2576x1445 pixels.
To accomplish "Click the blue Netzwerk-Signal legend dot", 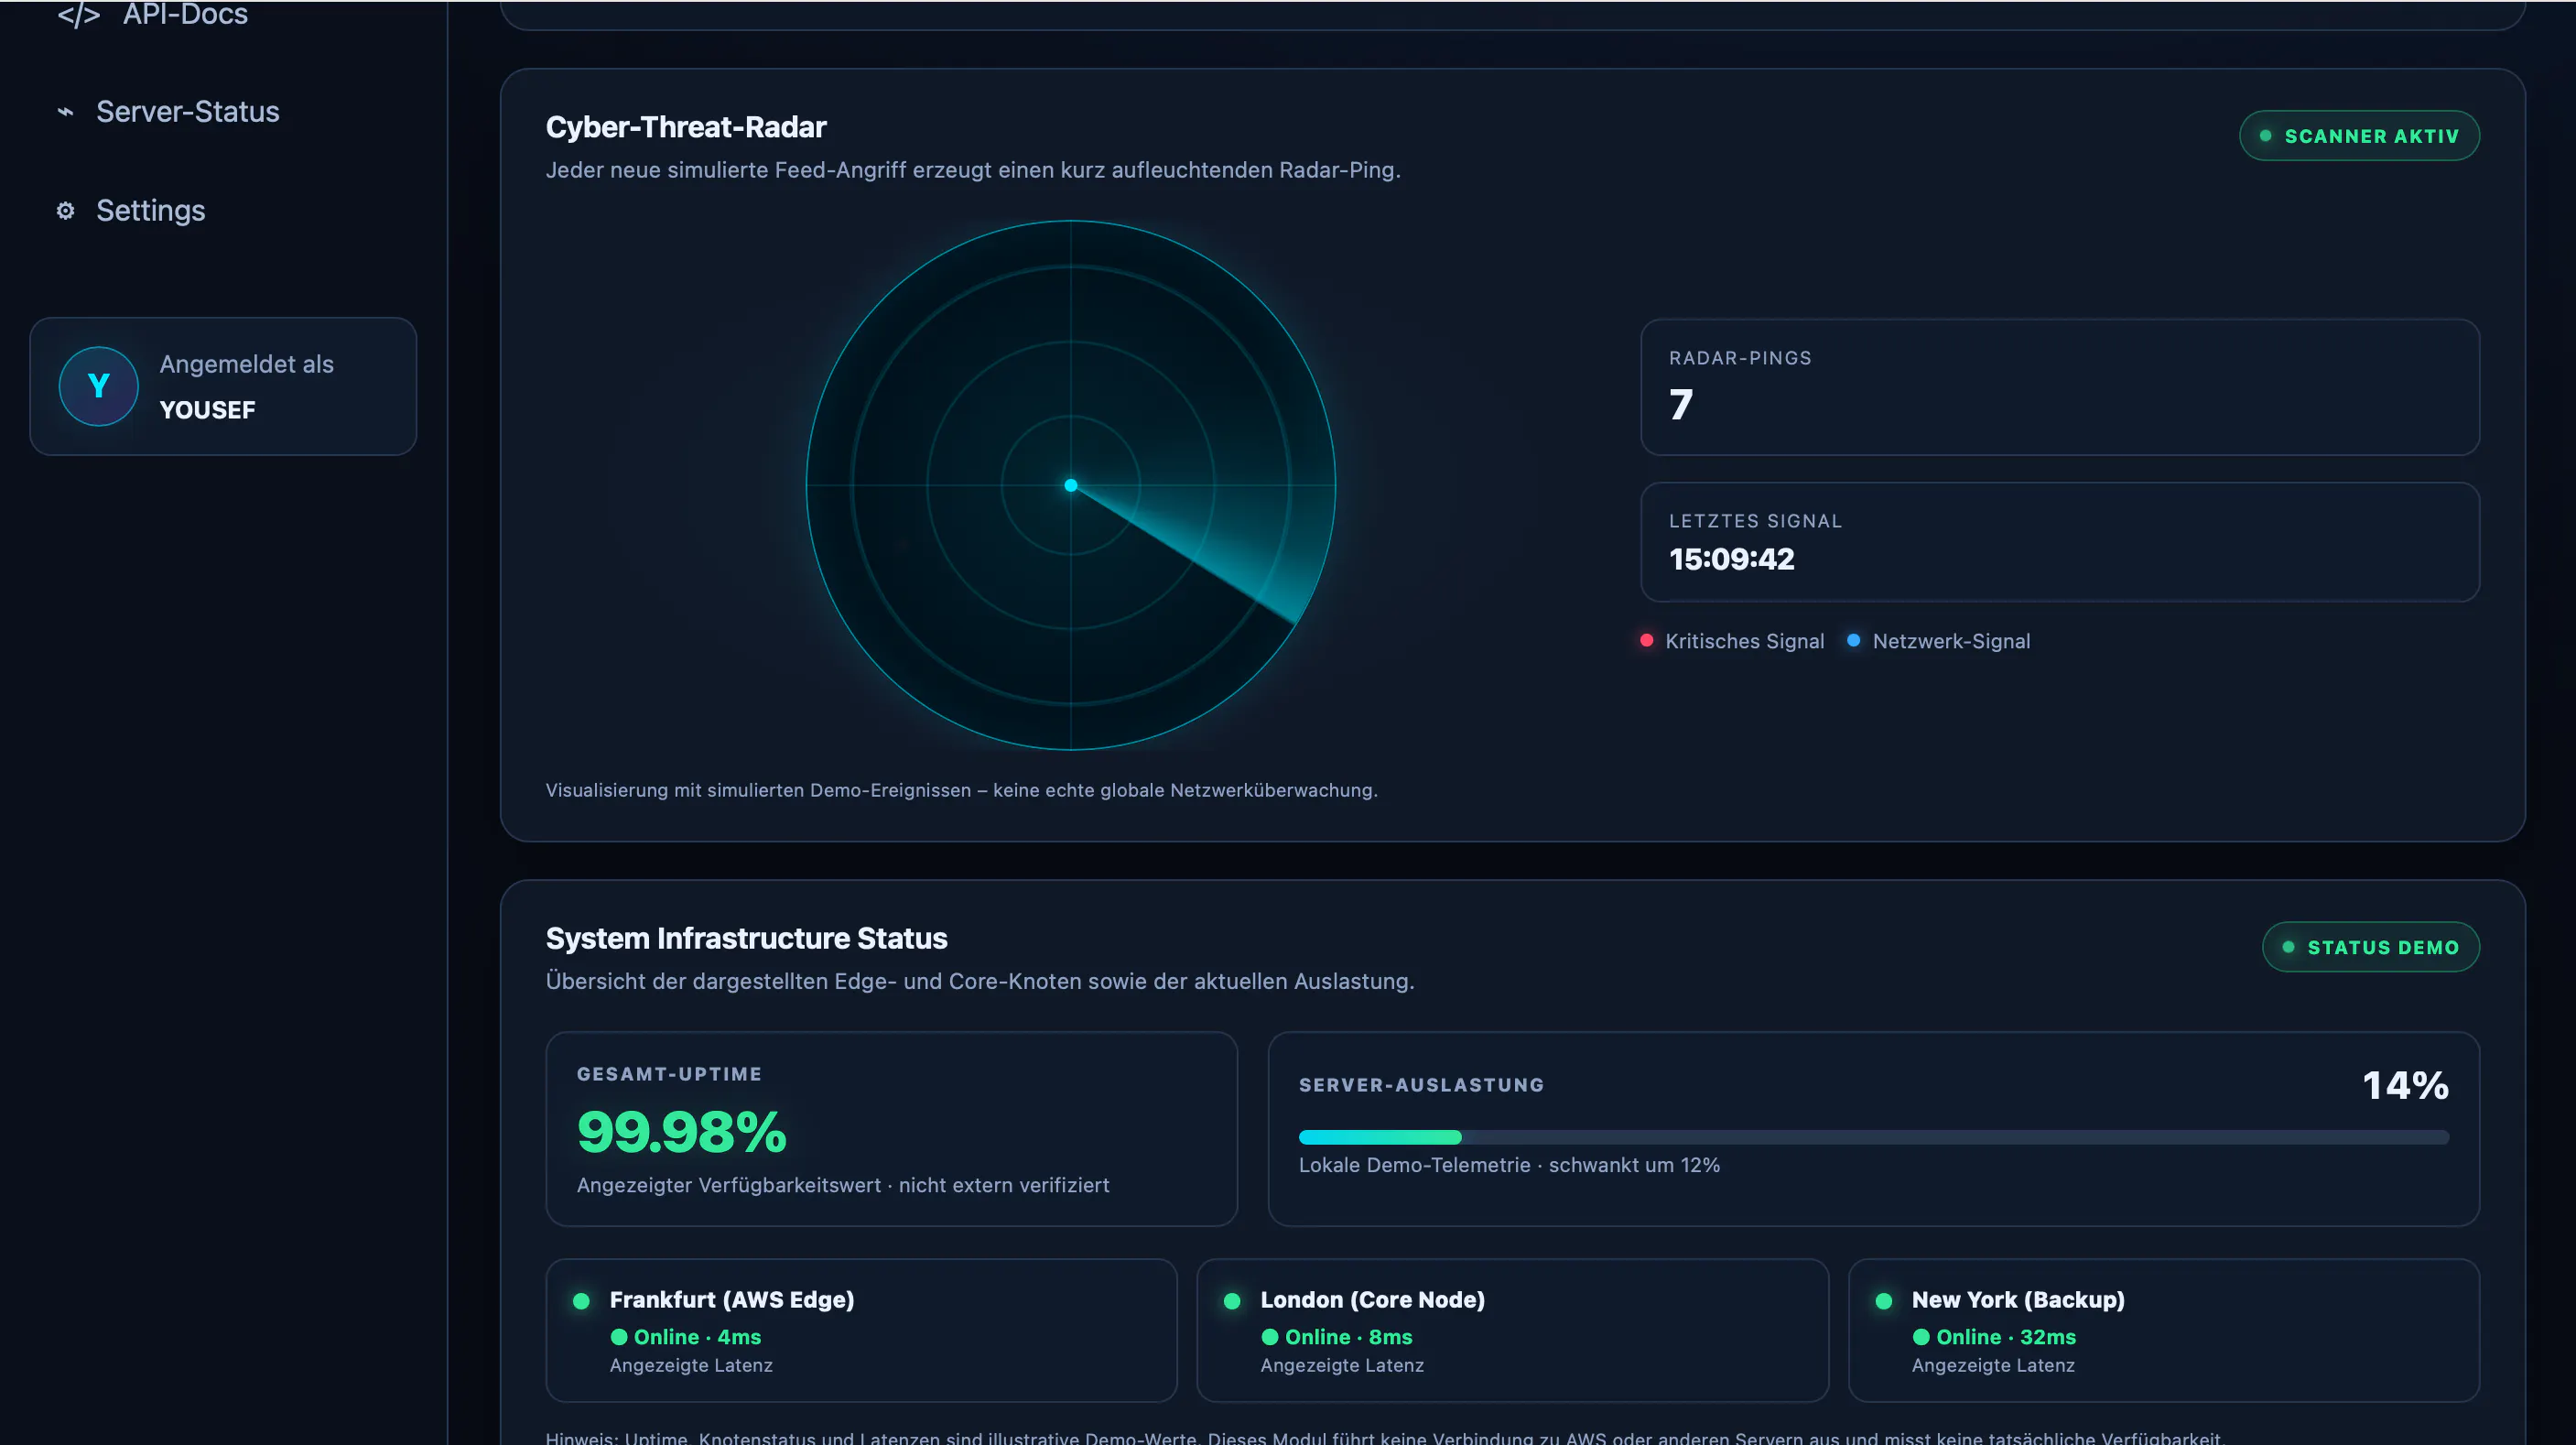I will 1853,640.
